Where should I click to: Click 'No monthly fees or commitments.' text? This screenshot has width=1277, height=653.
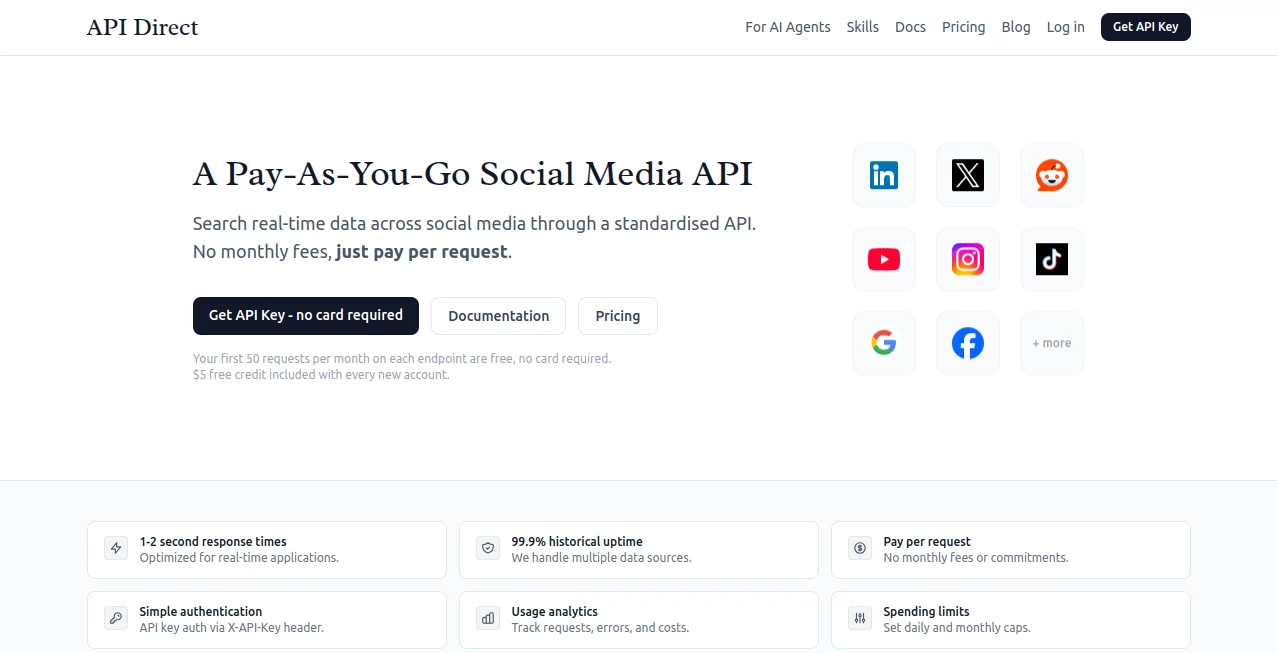click(x=976, y=558)
